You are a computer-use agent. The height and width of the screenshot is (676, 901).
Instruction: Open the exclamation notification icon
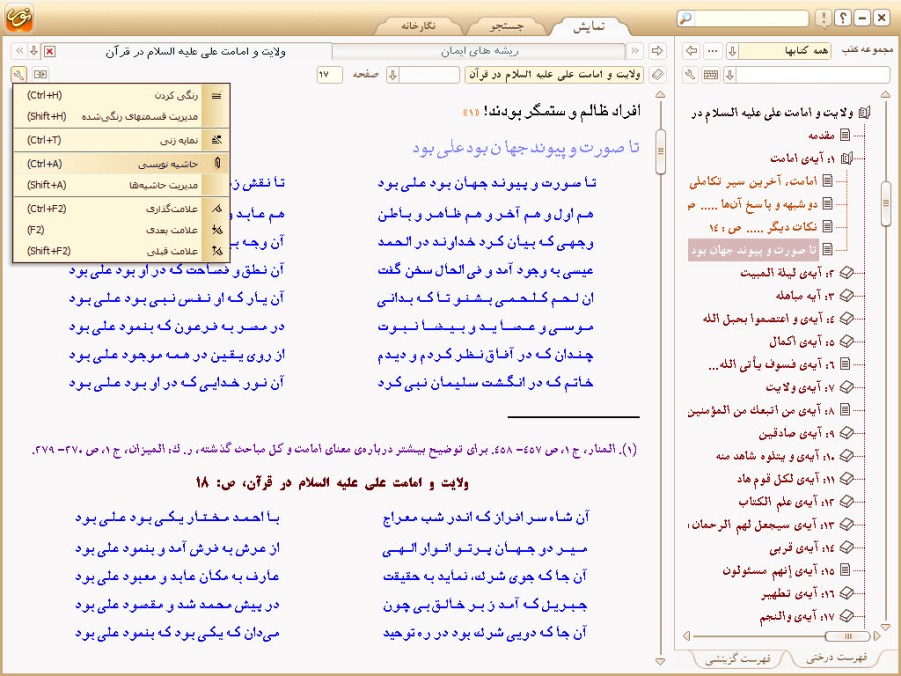point(824,18)
